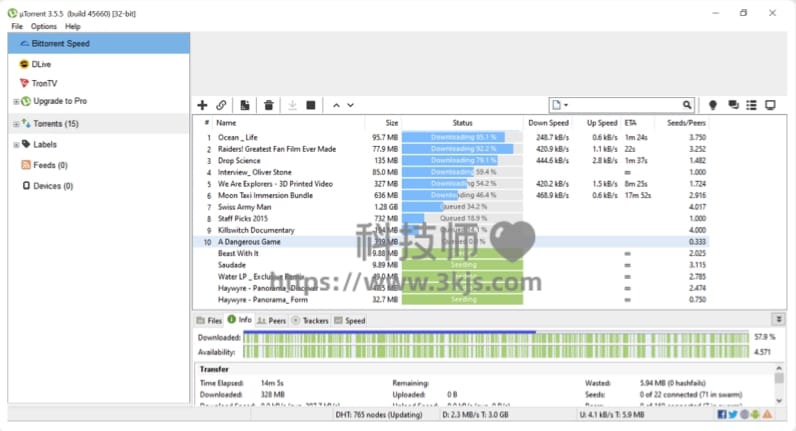The image size is (796, 431).
Task: Click the grey globe status bar icon
Action: 744,415
